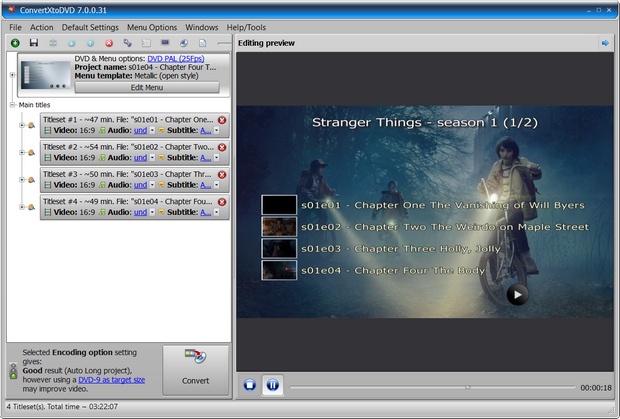Remove Titleset #1 with its red X

[222, 120]
